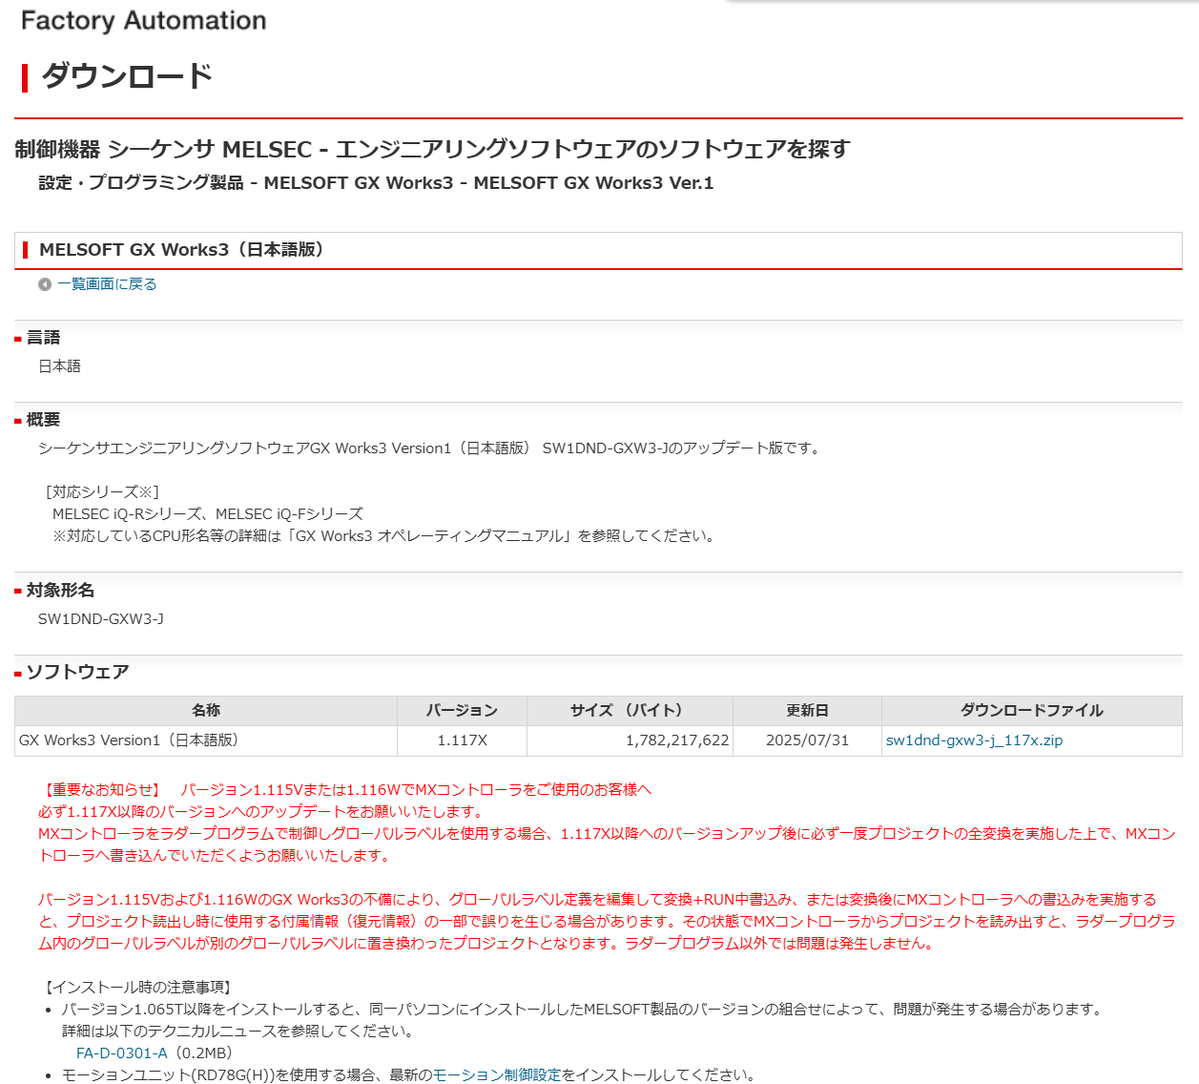
Task: Click the 更新日 column header
Action: [807, 711]
